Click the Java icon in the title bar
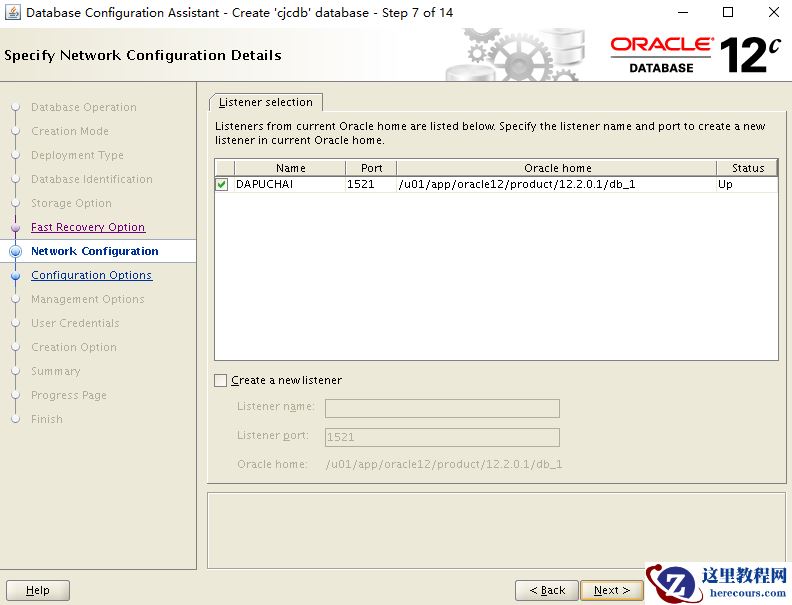The height and width of the screenshot is (605, 792). point(13,12)
